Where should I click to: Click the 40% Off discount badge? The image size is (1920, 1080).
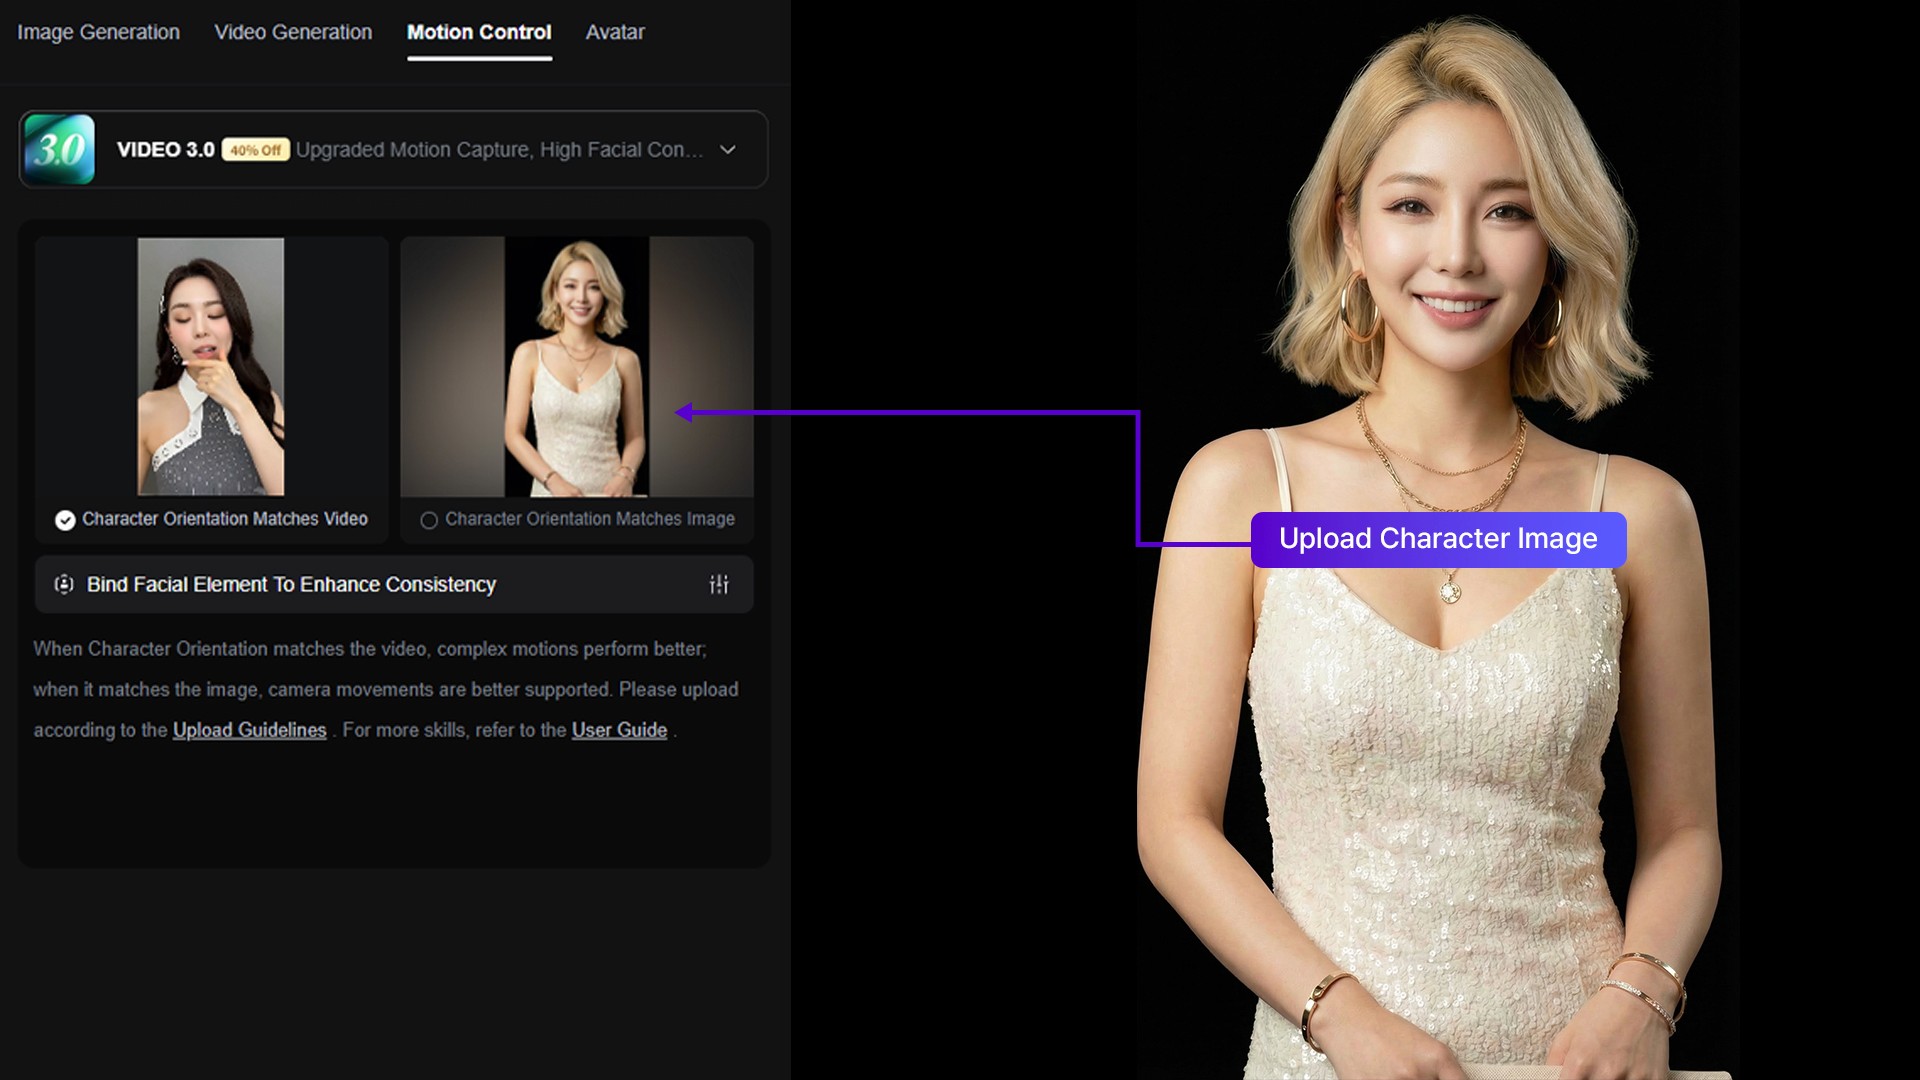pos(255,150)
